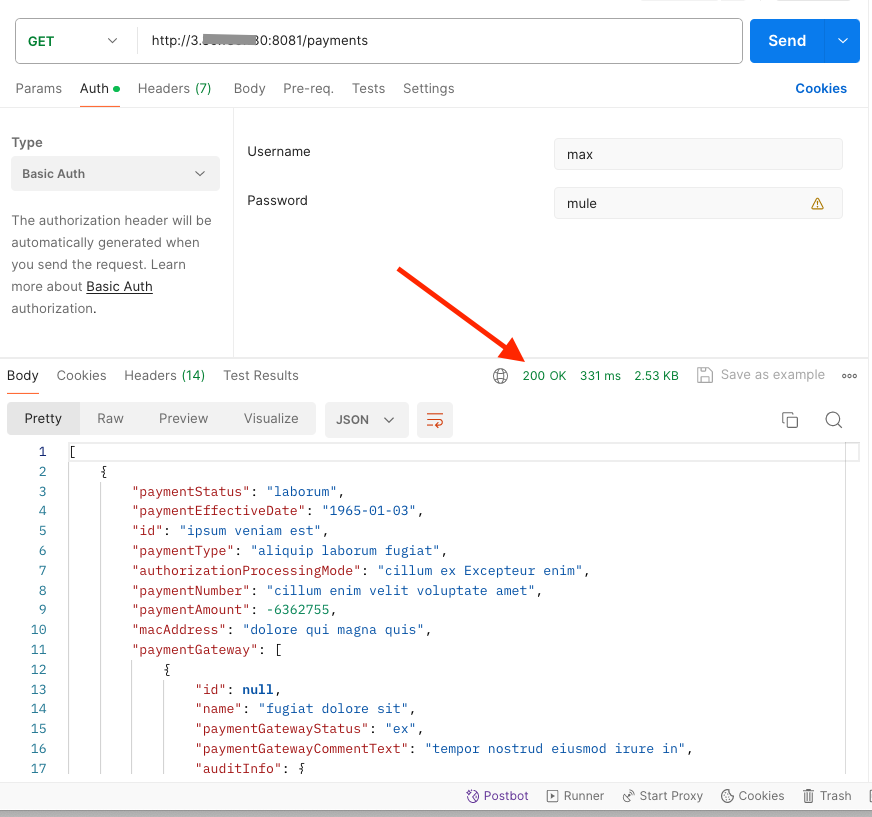The width and height of the screenshot is (872, 817).
Task: Open Postbot from the status bar
Action: [497, 796]
